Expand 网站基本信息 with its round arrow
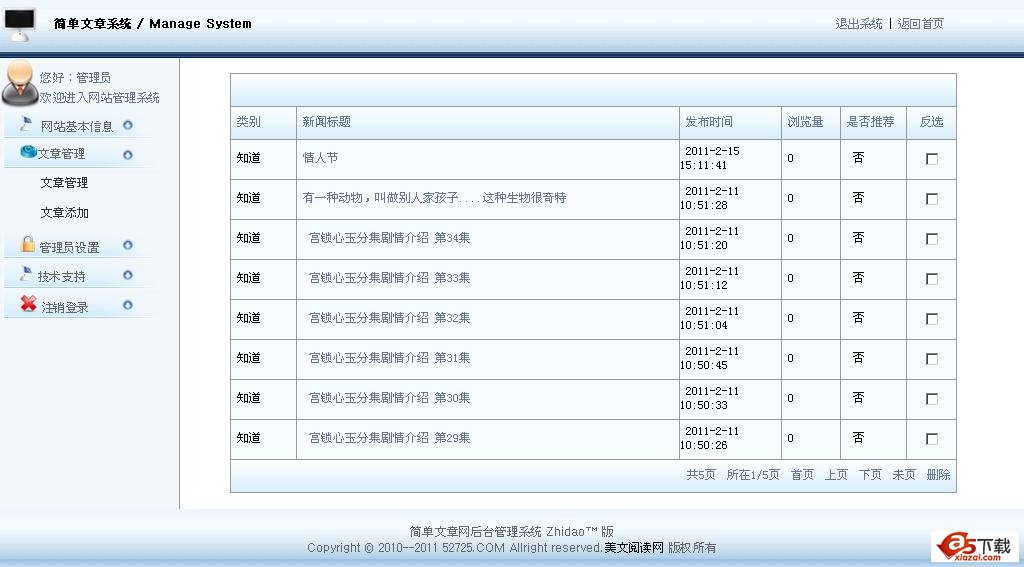This screenshot has height=567, width=1024. [x=128, y=125]
